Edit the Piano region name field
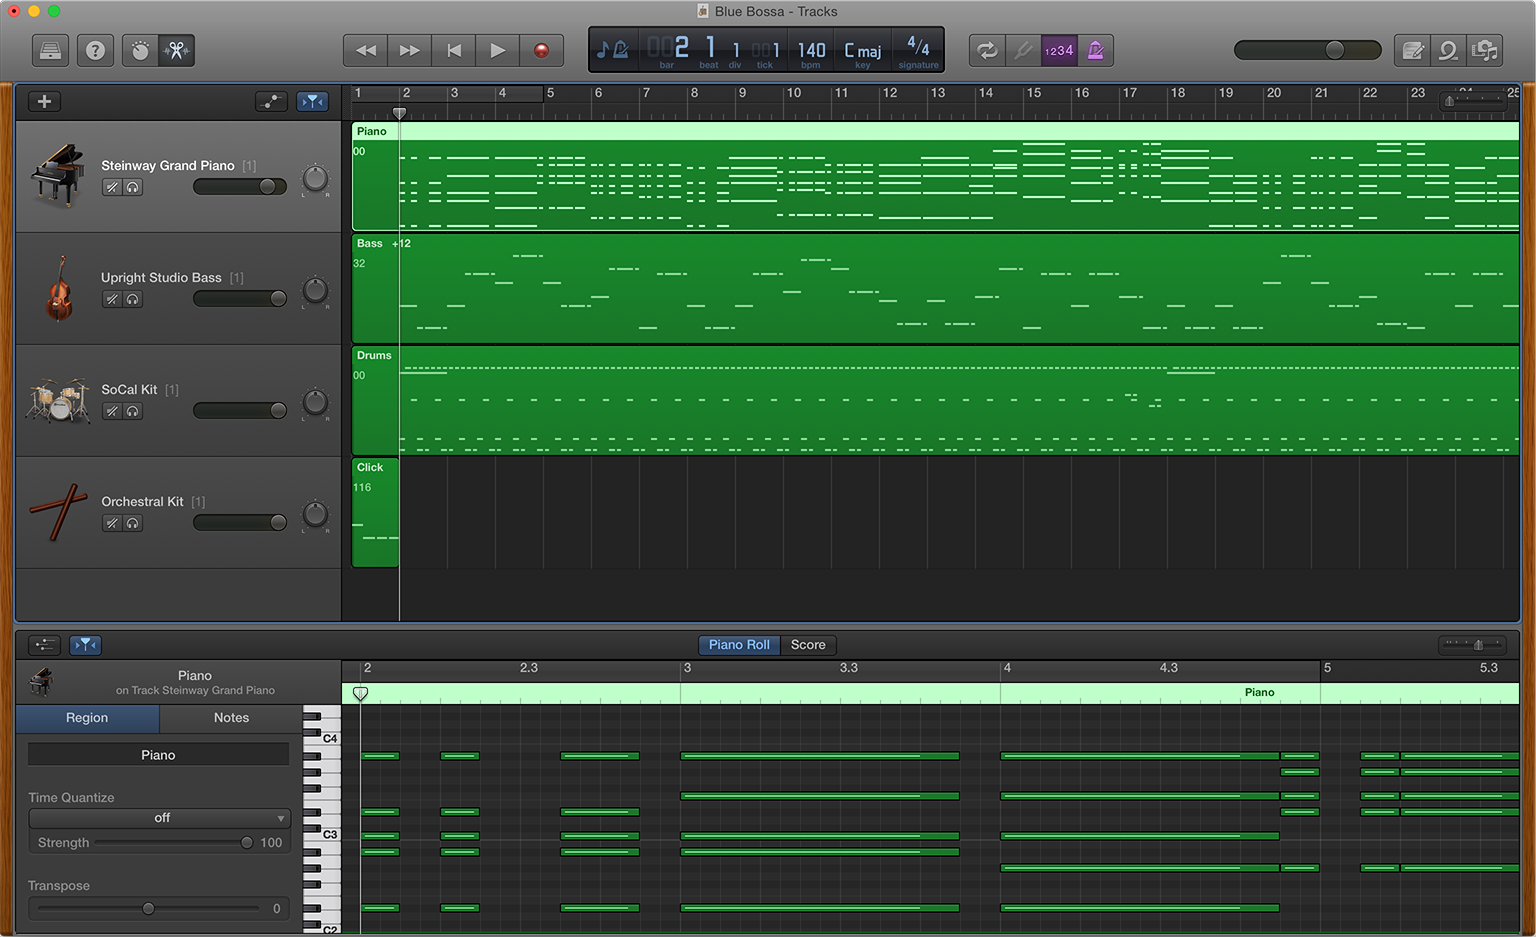Viewport: 1536px width, 937px height. [158, 755]
